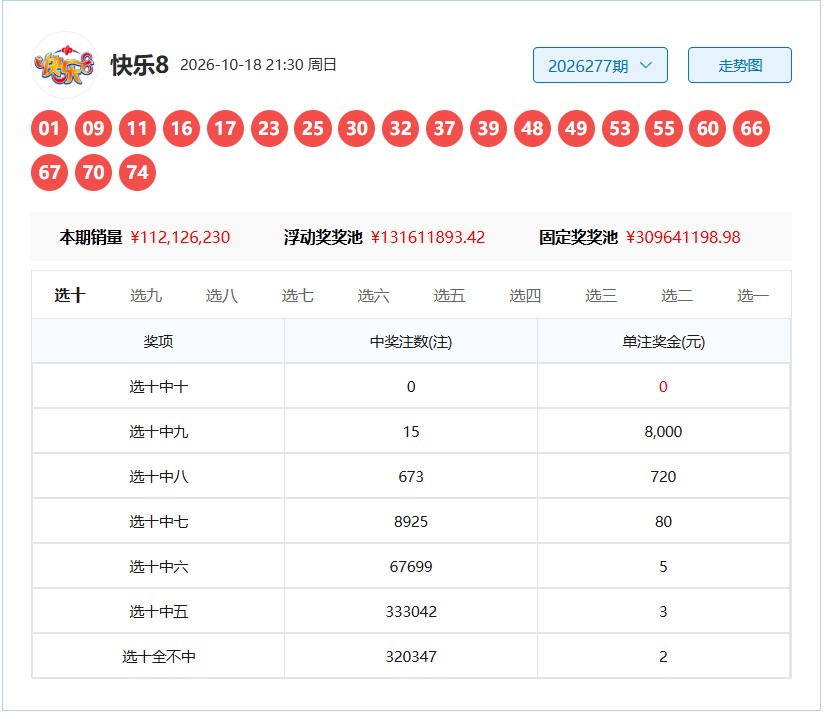Open the 选一 tab
824x714 pixels.
tap(753, 295)
